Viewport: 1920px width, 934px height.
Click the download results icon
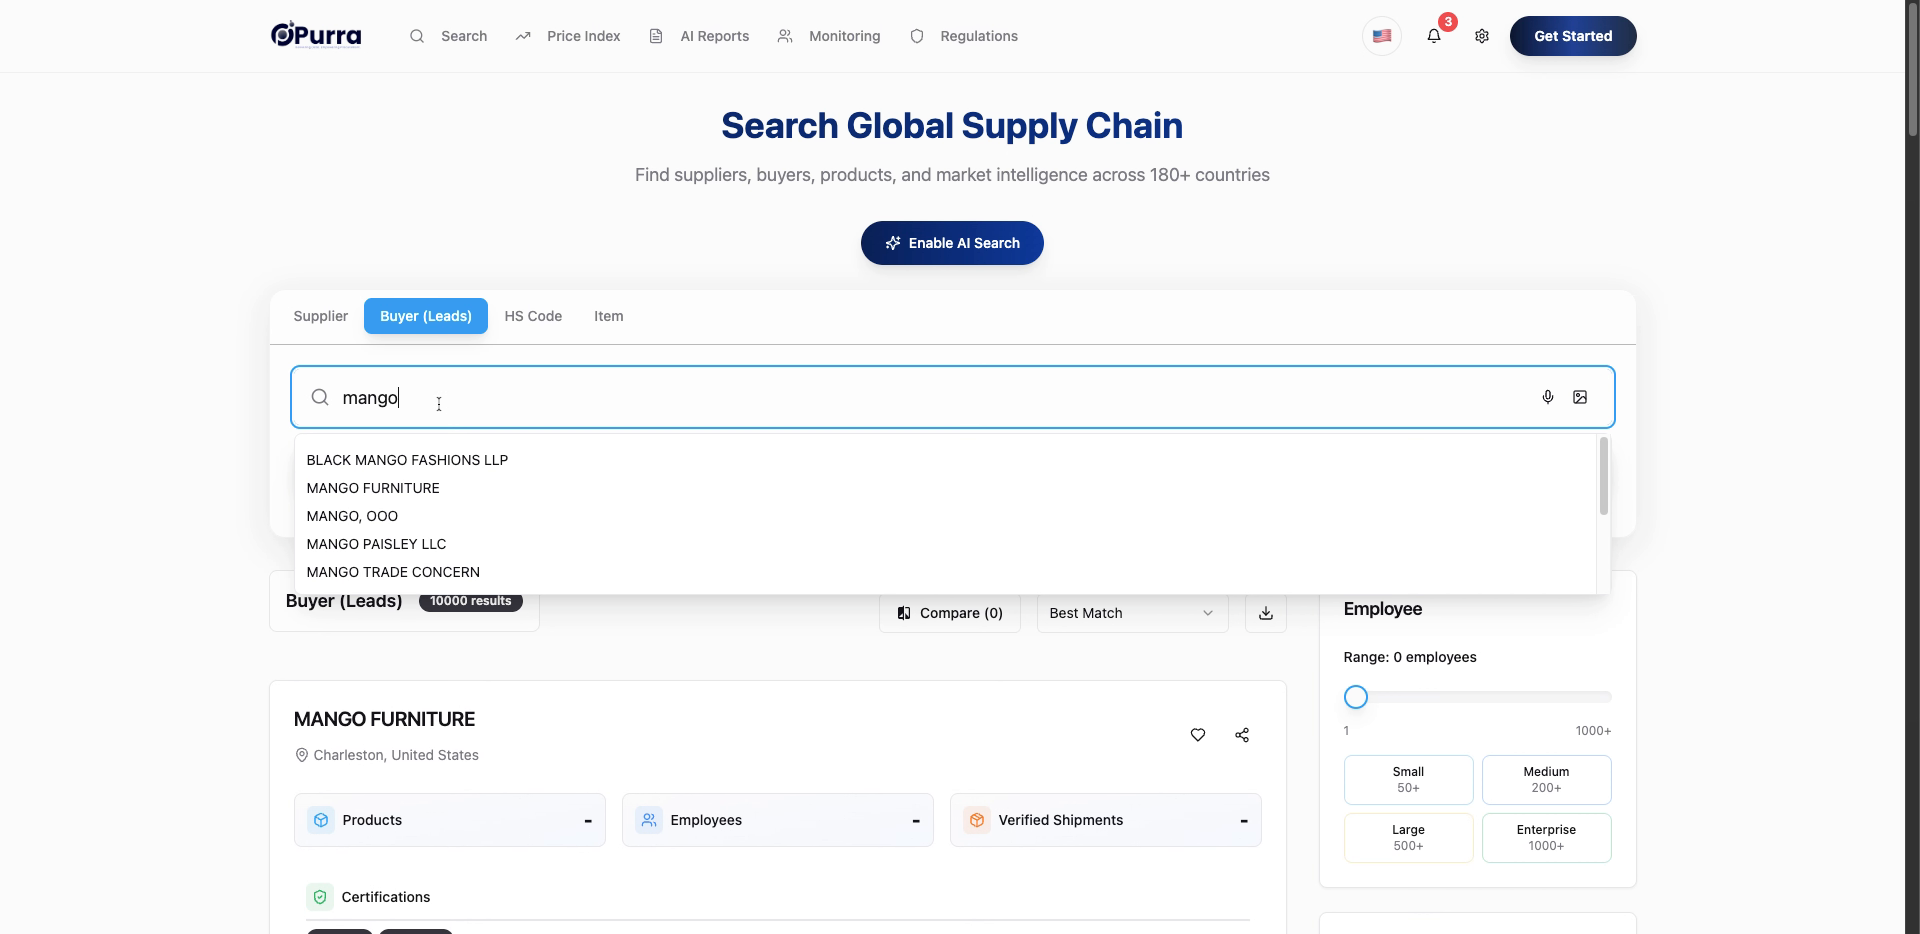pyautogui.click(x=1266, y=613)
